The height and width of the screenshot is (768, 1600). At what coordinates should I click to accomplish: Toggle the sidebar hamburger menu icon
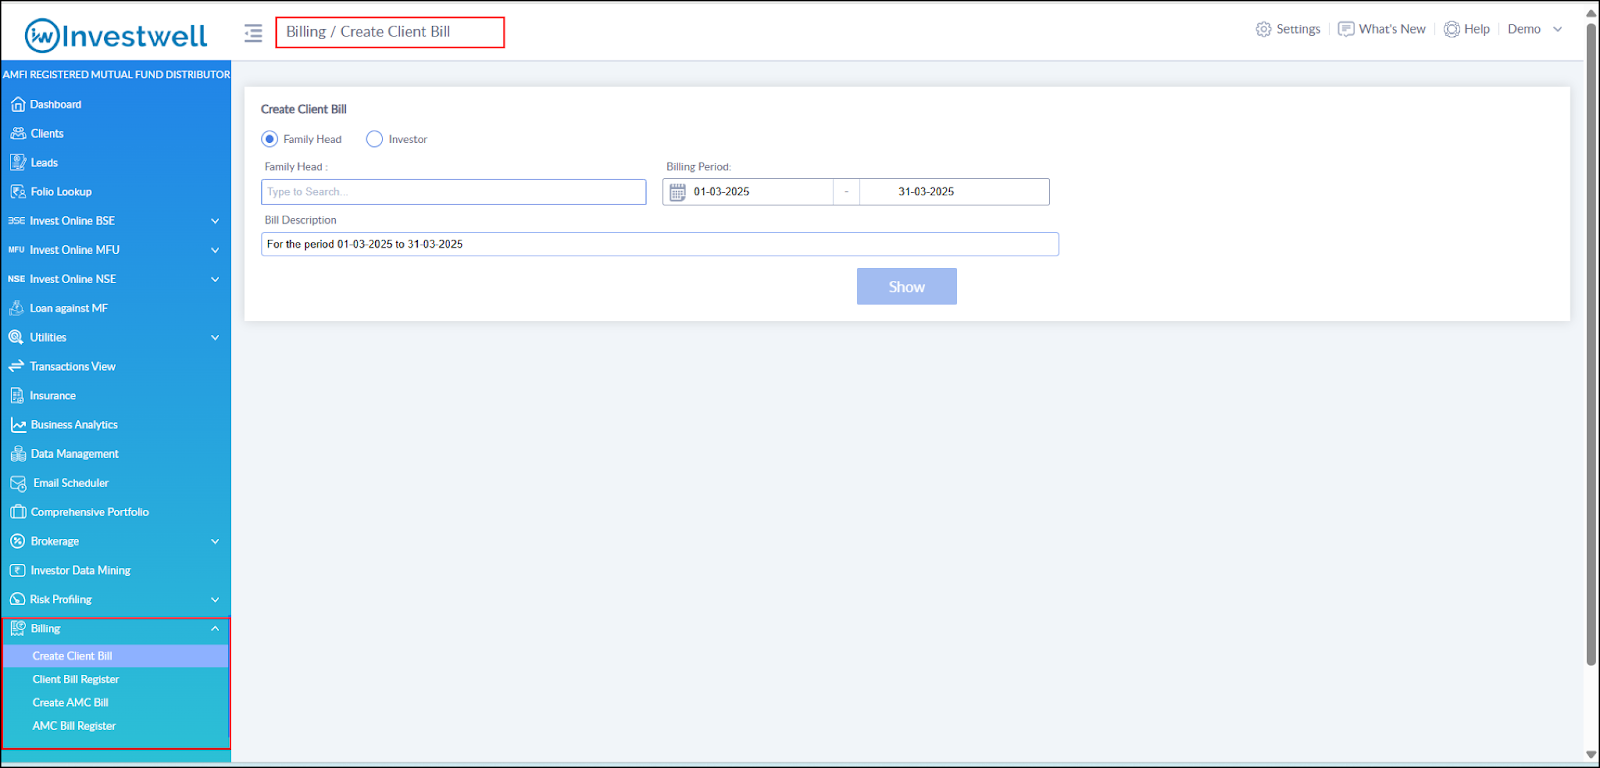pos(253,33)
